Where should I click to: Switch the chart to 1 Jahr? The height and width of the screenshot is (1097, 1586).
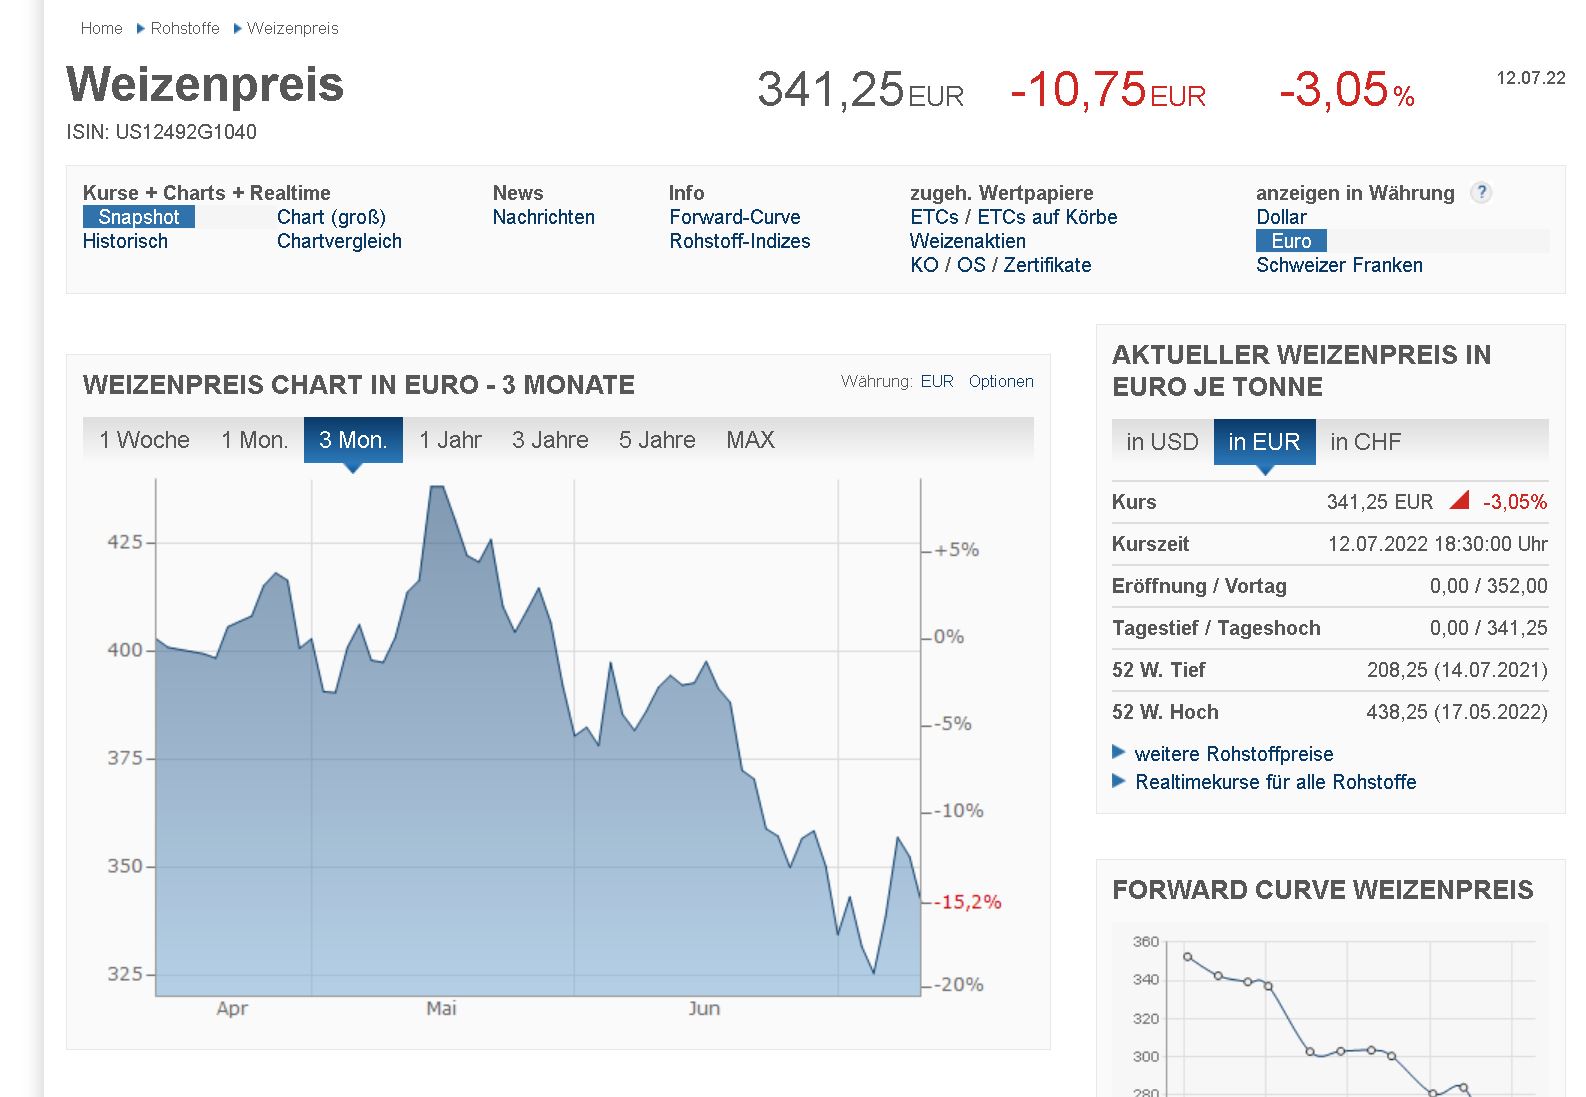coord(450,440)
